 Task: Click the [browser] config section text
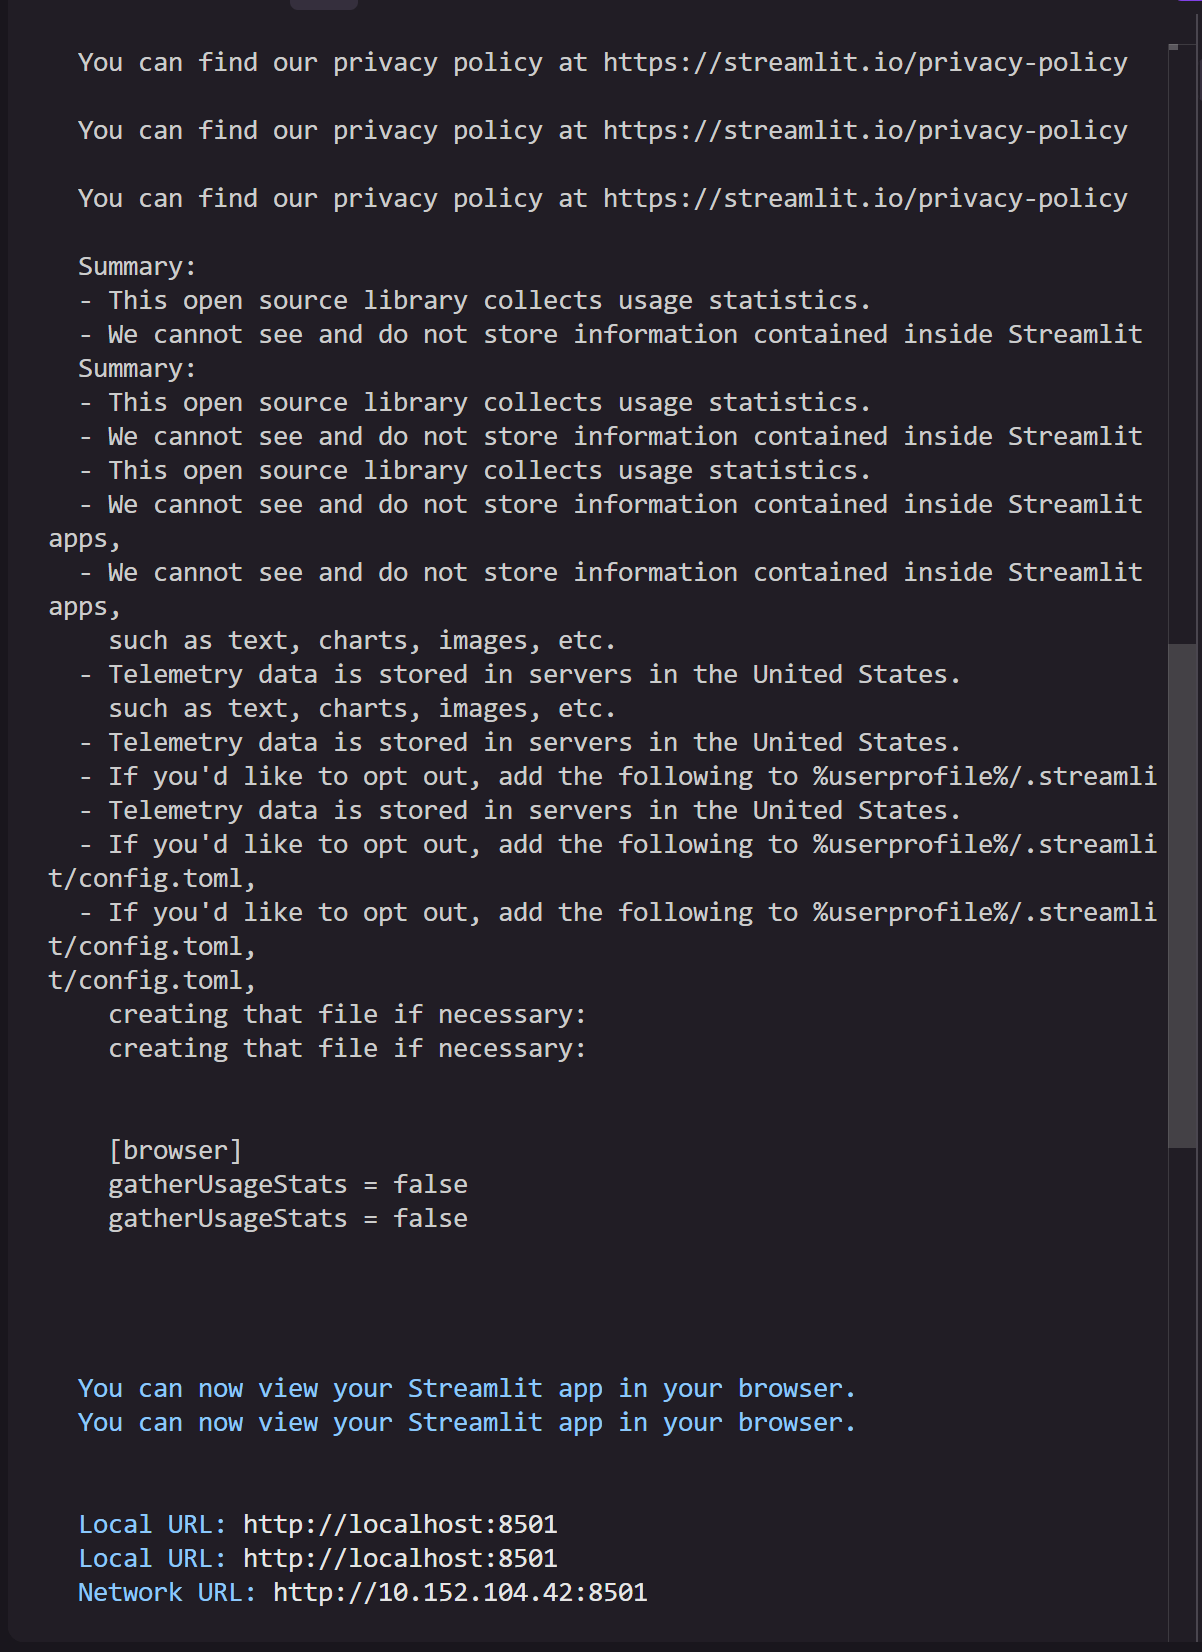tap(175, 1151)
